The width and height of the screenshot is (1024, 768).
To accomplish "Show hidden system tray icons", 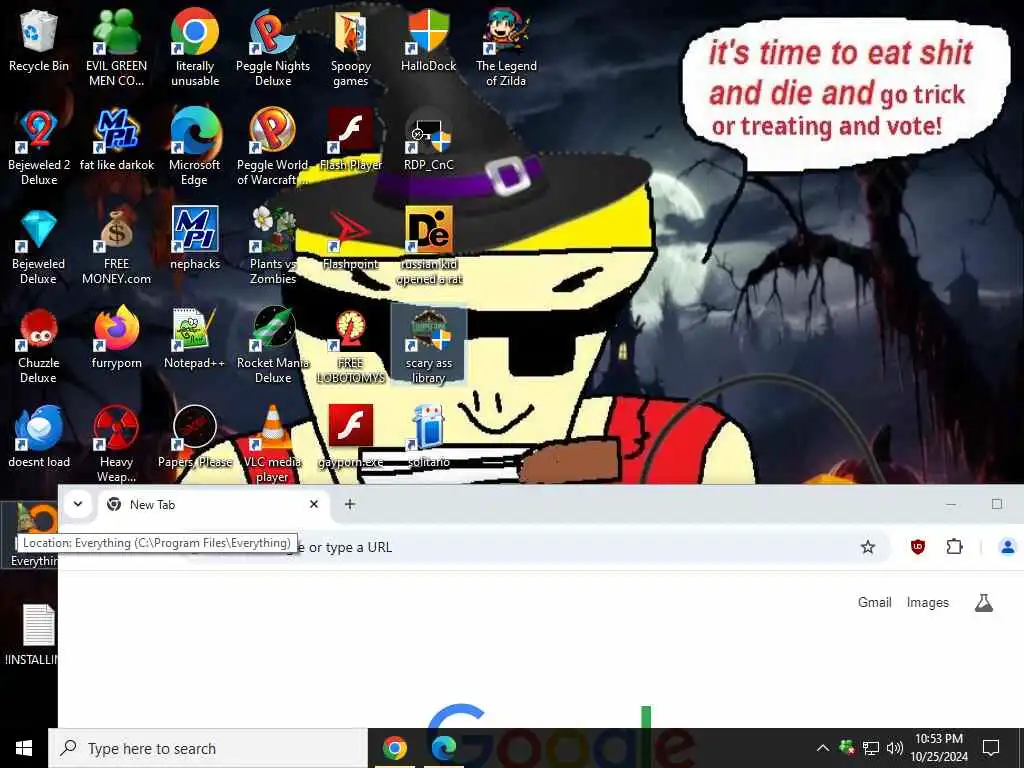I will point(823,748).
